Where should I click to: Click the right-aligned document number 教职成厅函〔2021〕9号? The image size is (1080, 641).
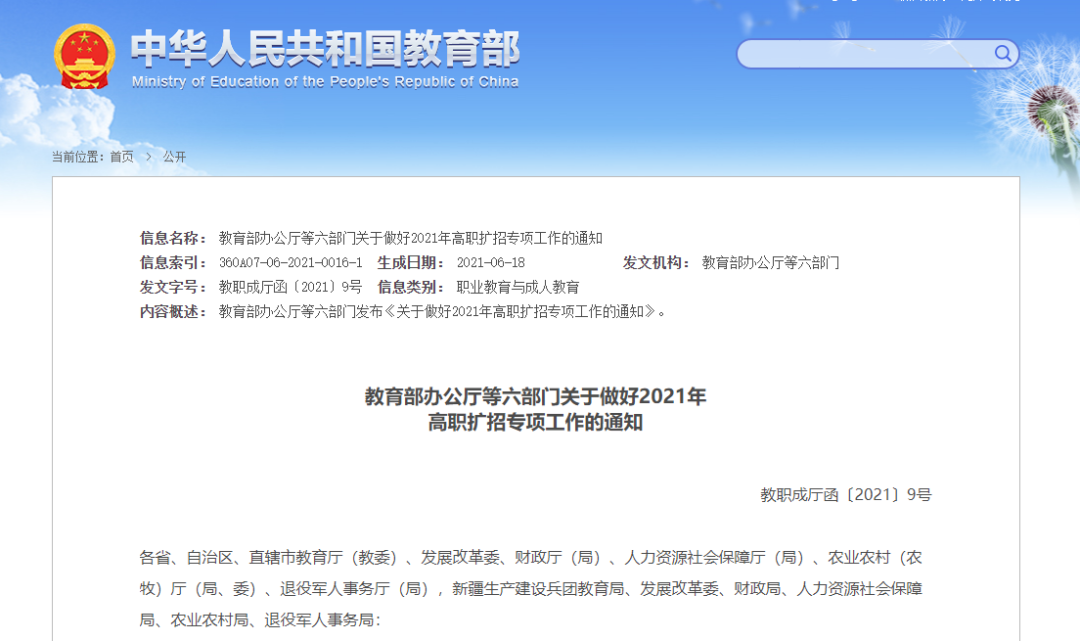[x=845, y=494]
